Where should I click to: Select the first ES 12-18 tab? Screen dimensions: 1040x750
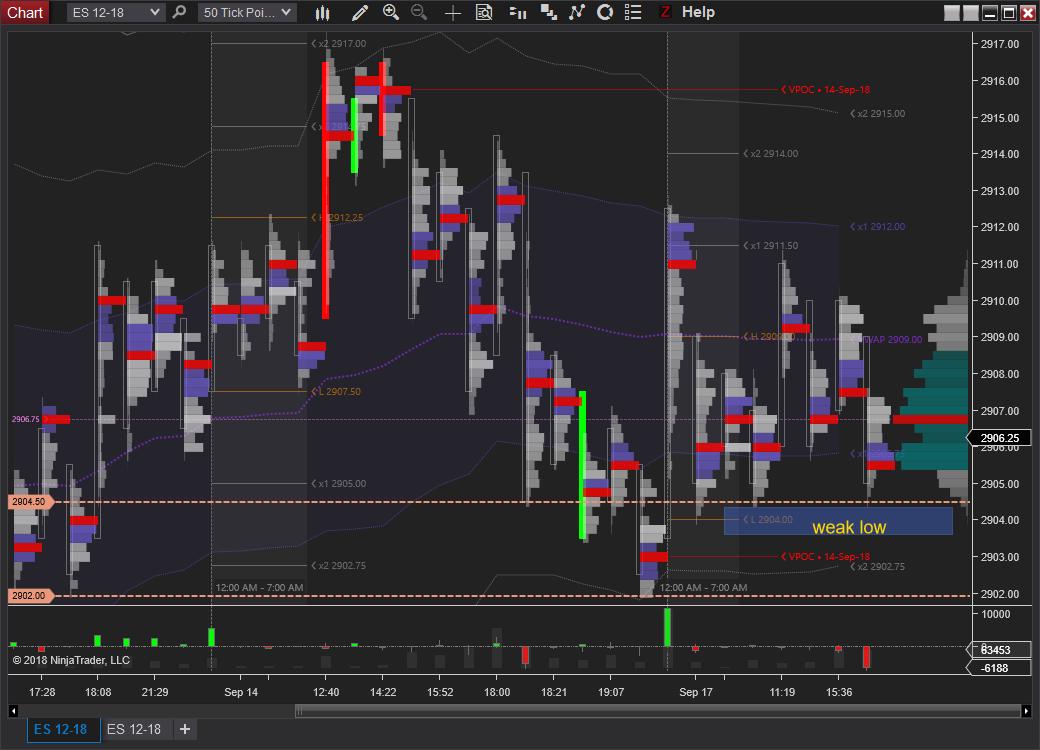click(x=63, y=729)
